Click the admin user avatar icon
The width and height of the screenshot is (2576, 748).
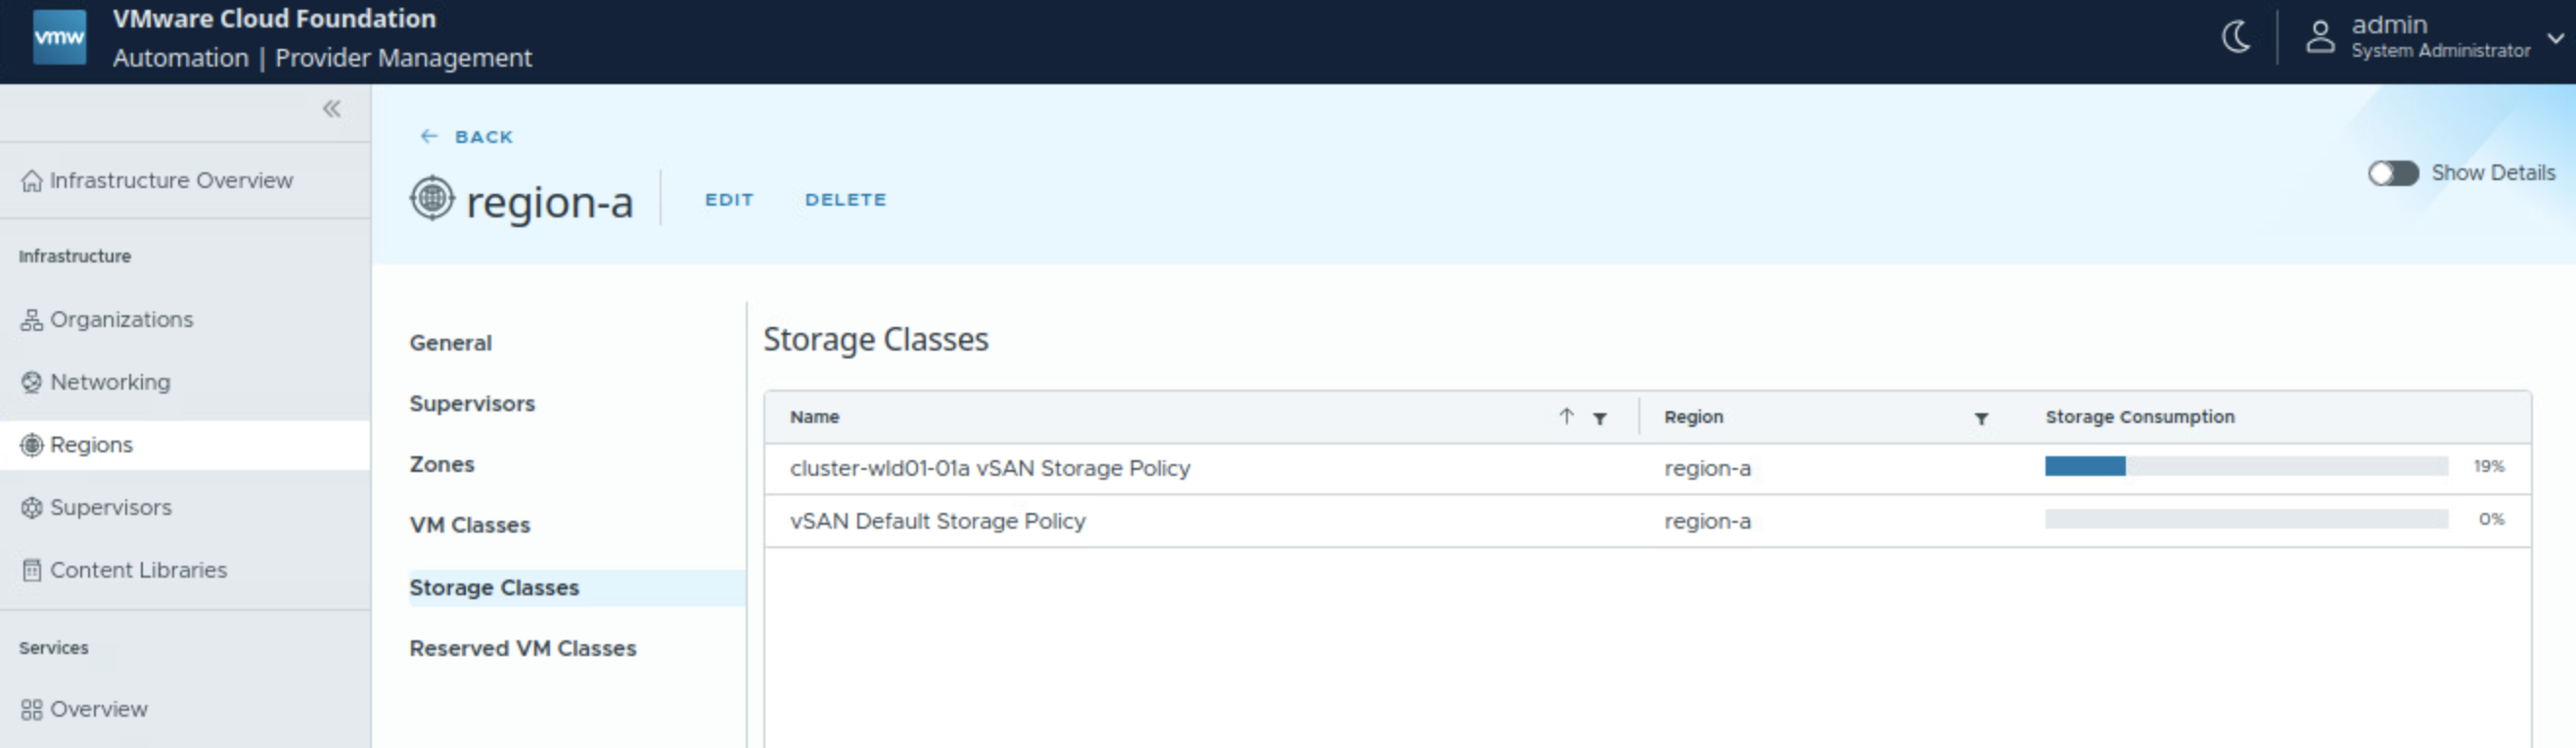2320,37
